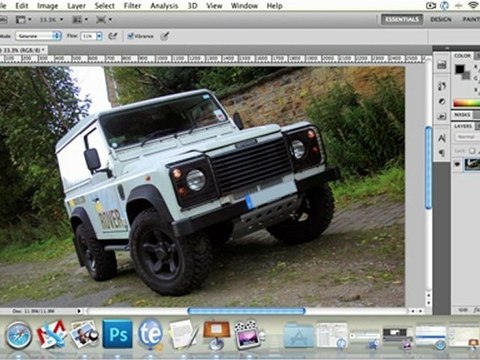This screenshot has width=480, height=360.
Task: Open the Clone Source panel icon
Action: 442,116
